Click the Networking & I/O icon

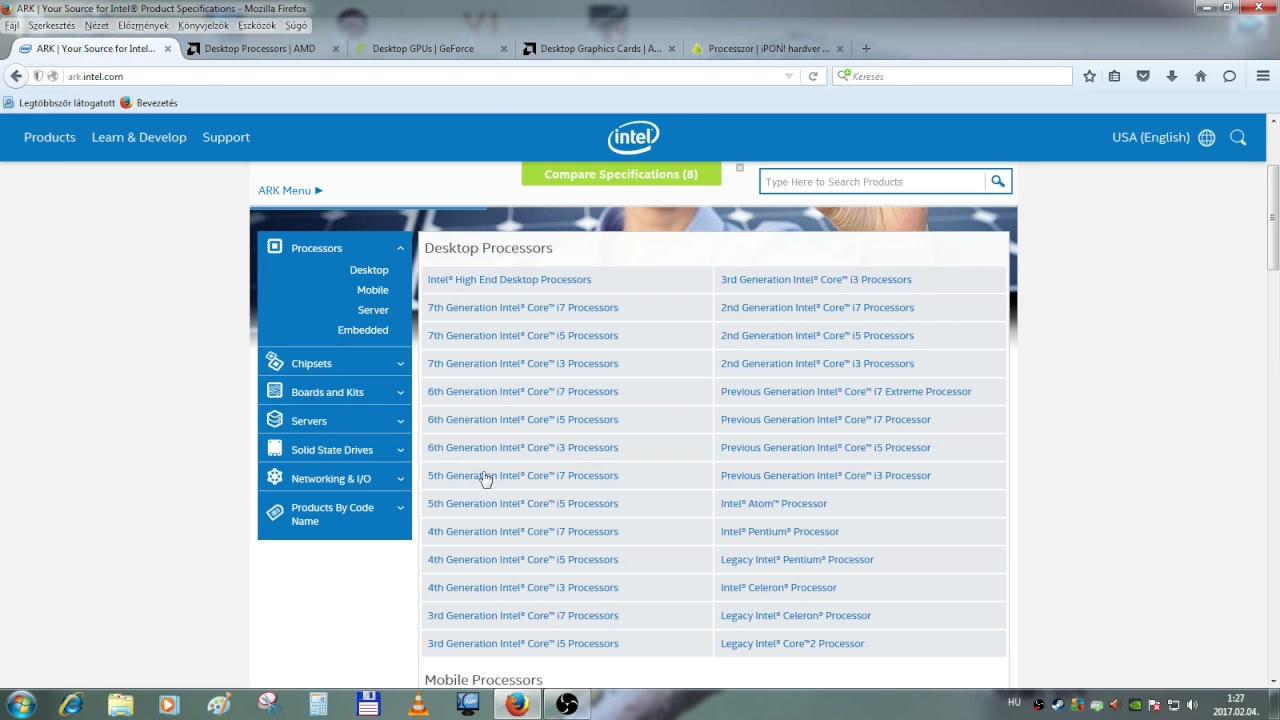coord(275,478)
